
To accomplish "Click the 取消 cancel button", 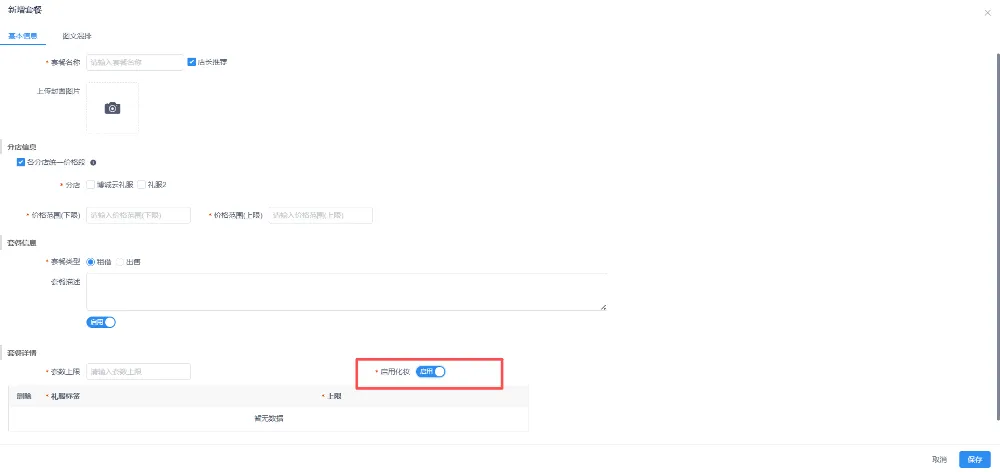I will [939, 459].
